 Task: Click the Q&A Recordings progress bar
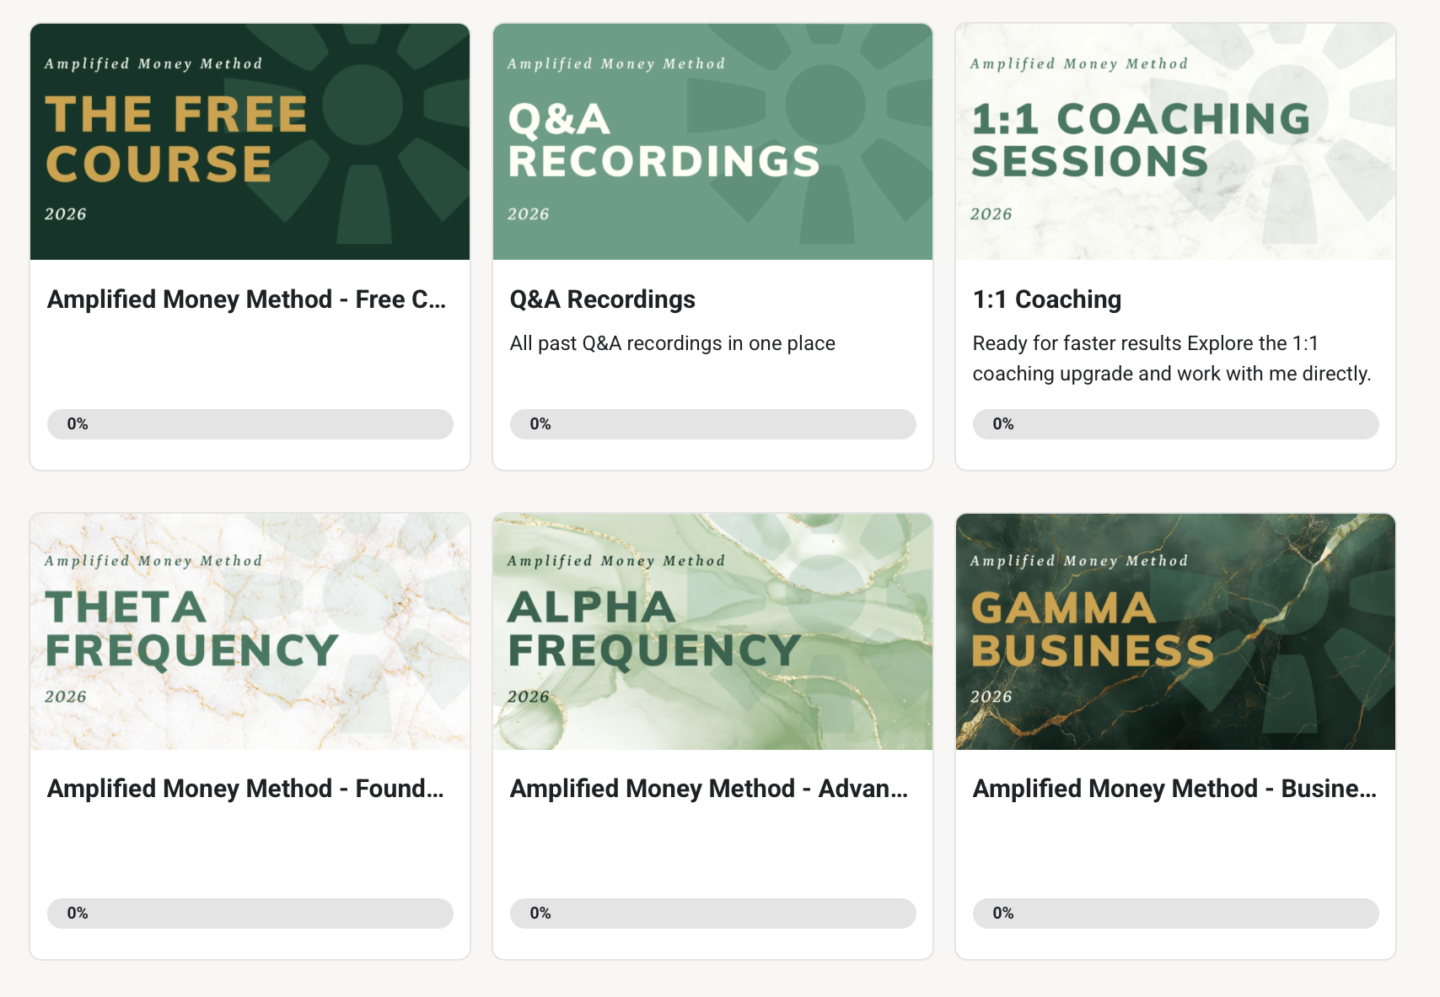tap(712, 424)
